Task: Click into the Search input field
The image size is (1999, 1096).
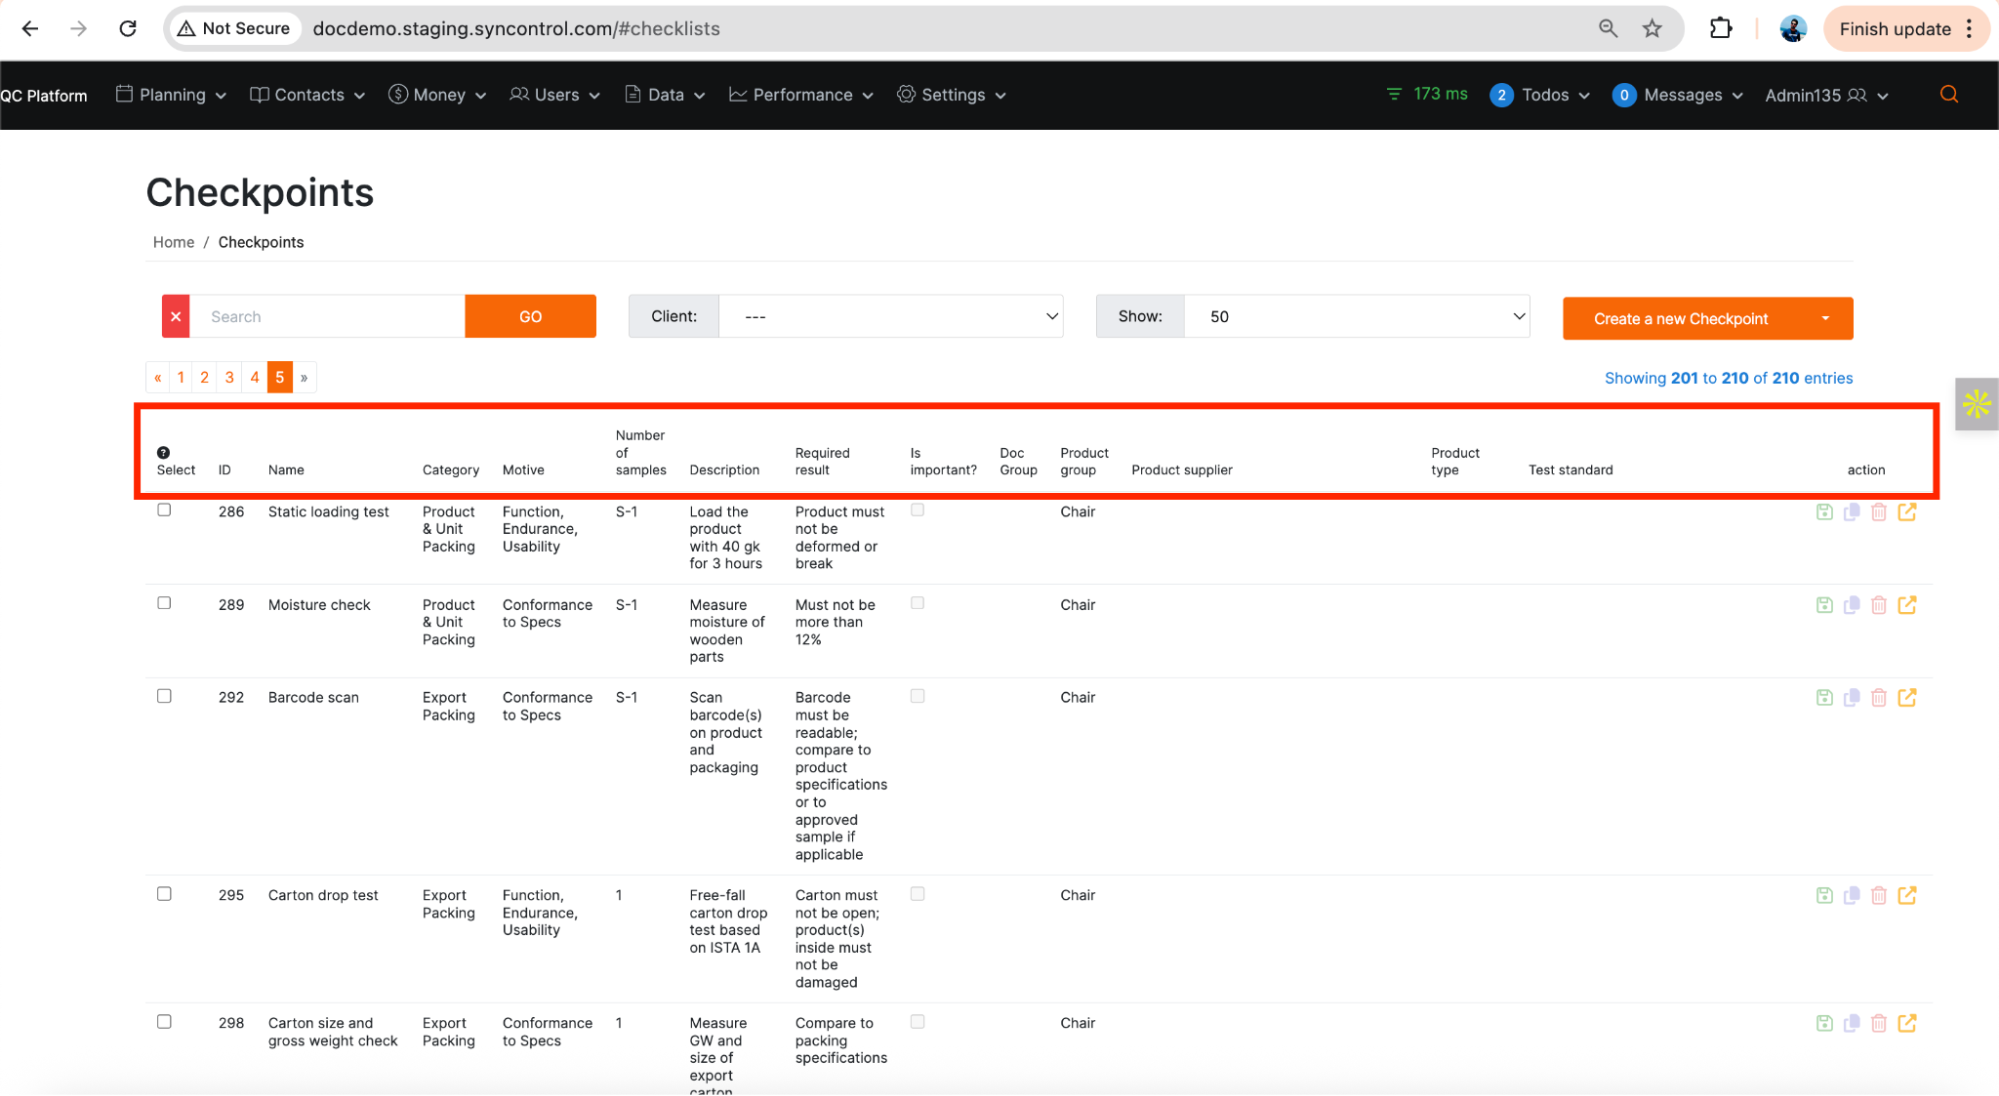Action: tap(327, 316)
